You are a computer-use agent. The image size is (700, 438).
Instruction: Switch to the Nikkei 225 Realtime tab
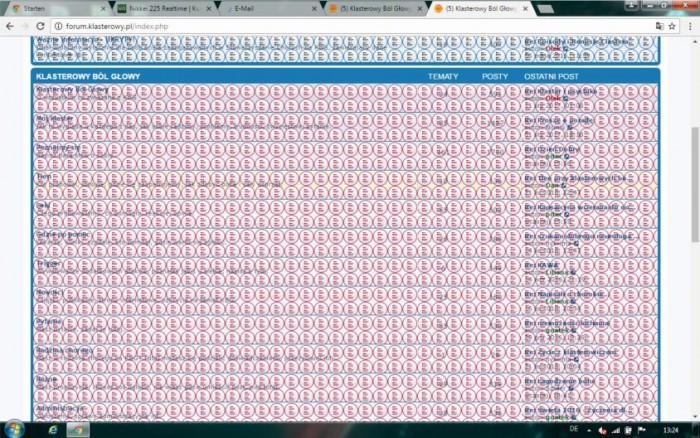point(160,8)
